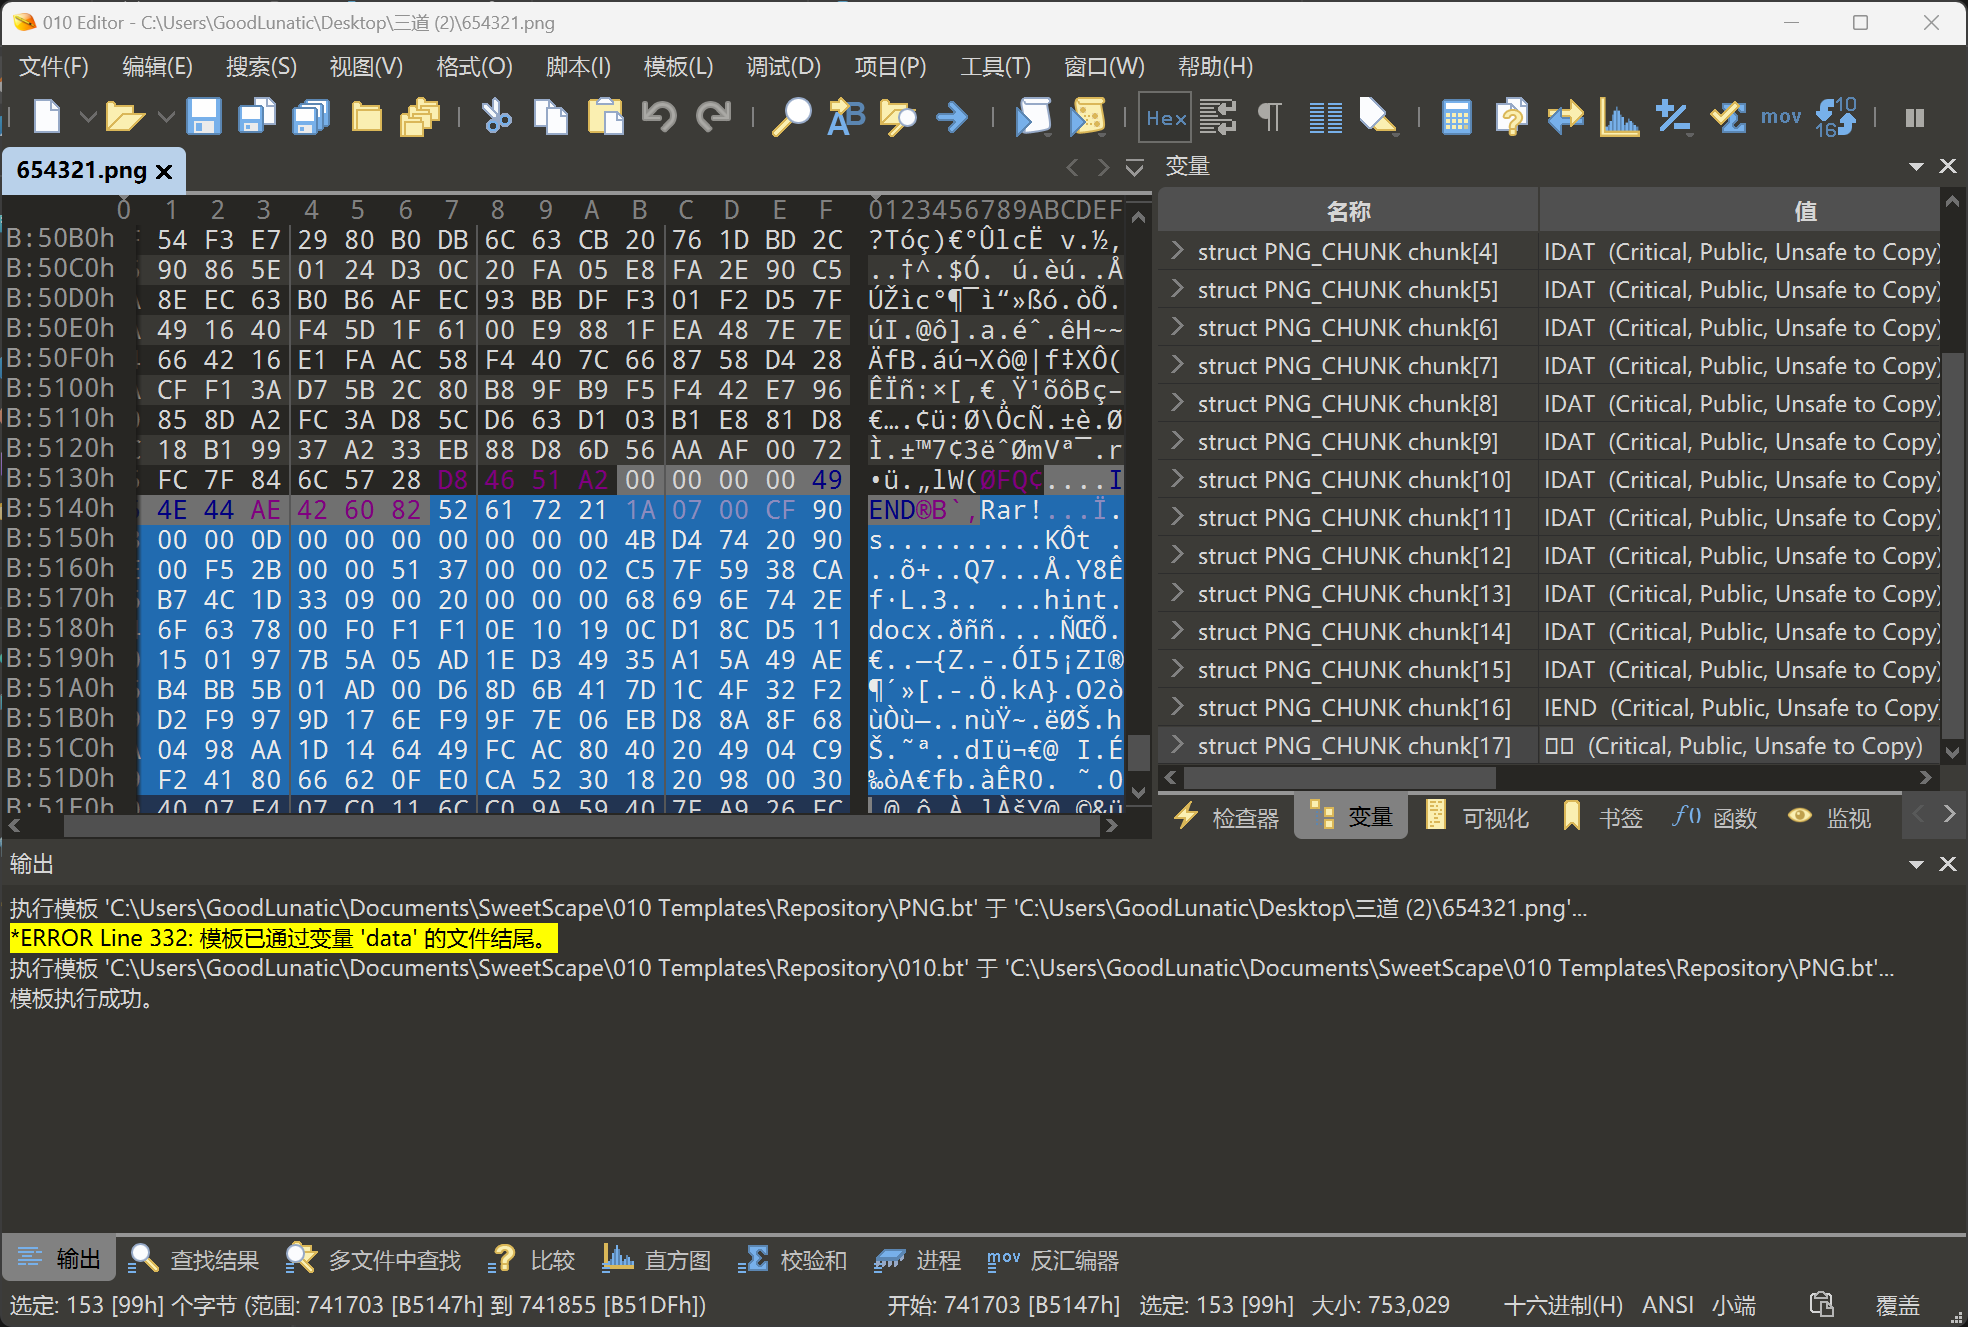Click the Paste clipboard icon
The image size is (1968, 1327).
pyautogui.click(x=605, y=117)
